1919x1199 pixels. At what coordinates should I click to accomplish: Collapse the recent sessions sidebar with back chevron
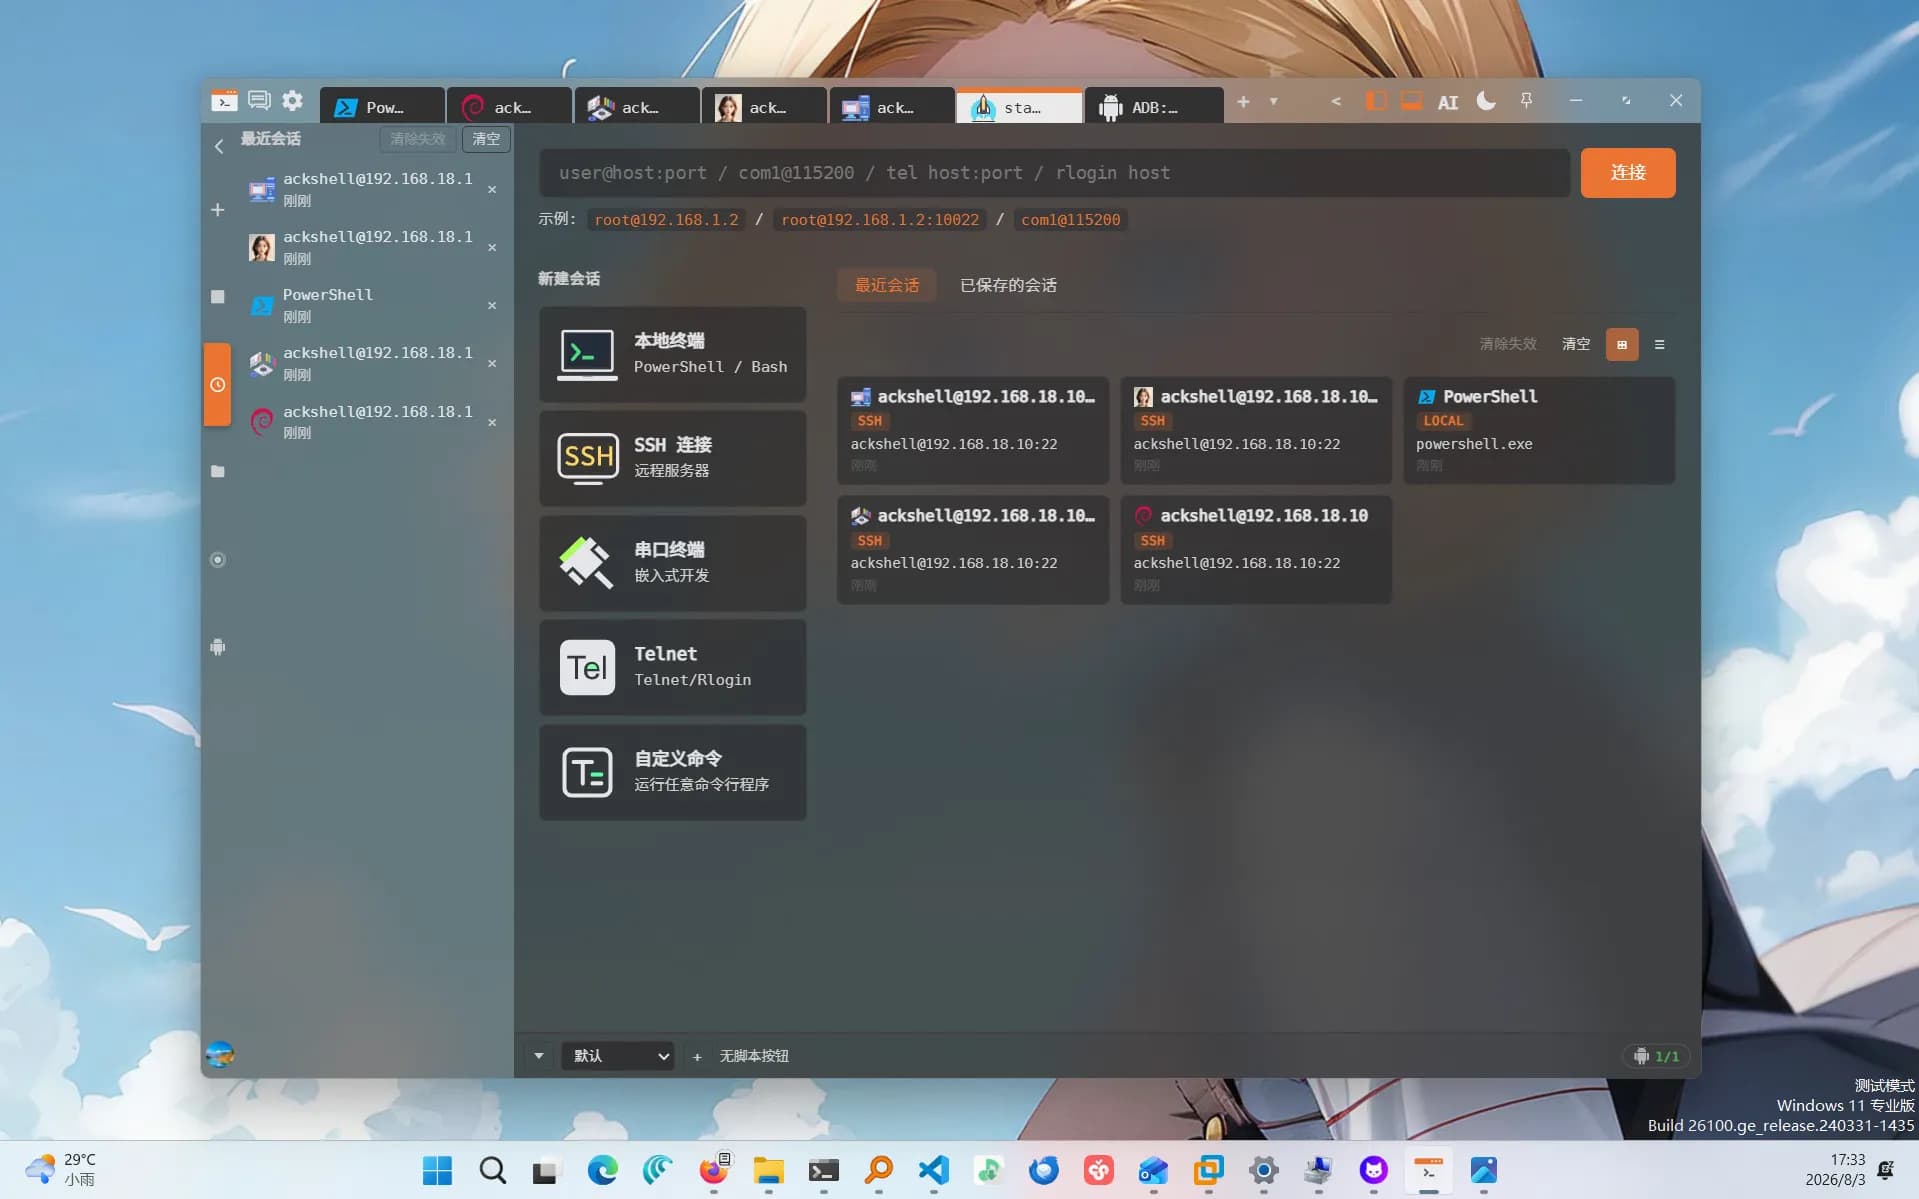pos(219,147)
